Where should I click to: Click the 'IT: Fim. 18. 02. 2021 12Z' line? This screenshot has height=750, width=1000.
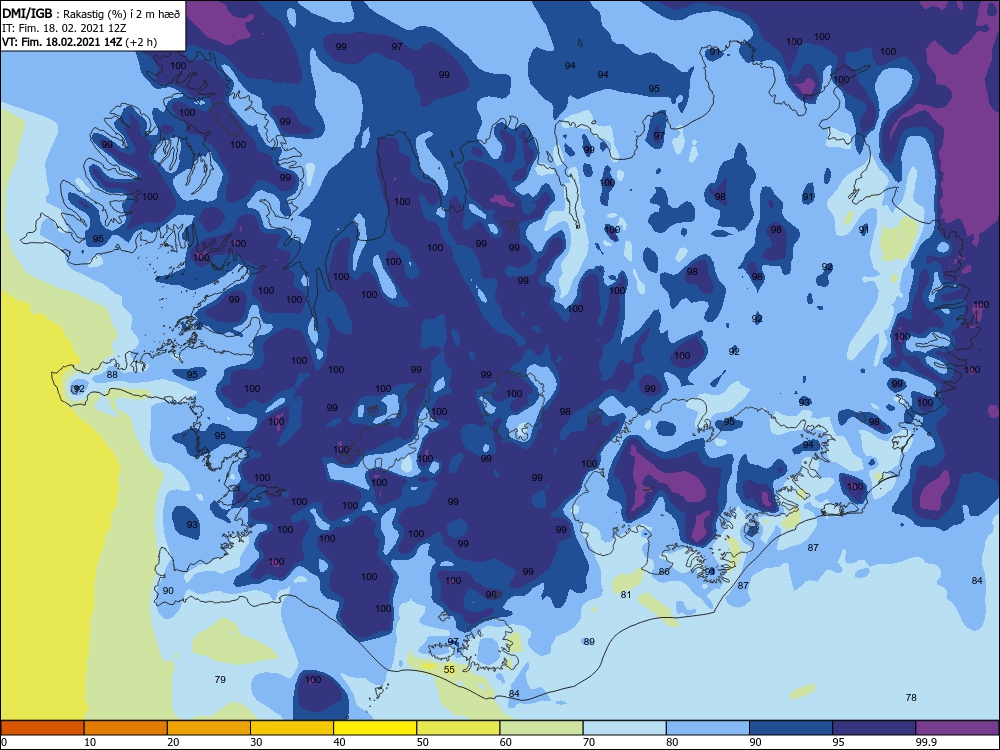pos(64,28)
